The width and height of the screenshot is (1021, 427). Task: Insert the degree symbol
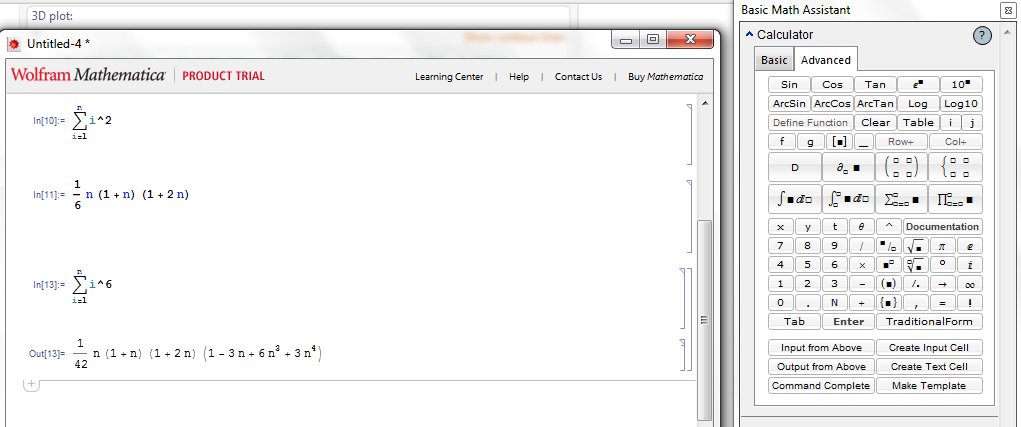coord(942,265)
